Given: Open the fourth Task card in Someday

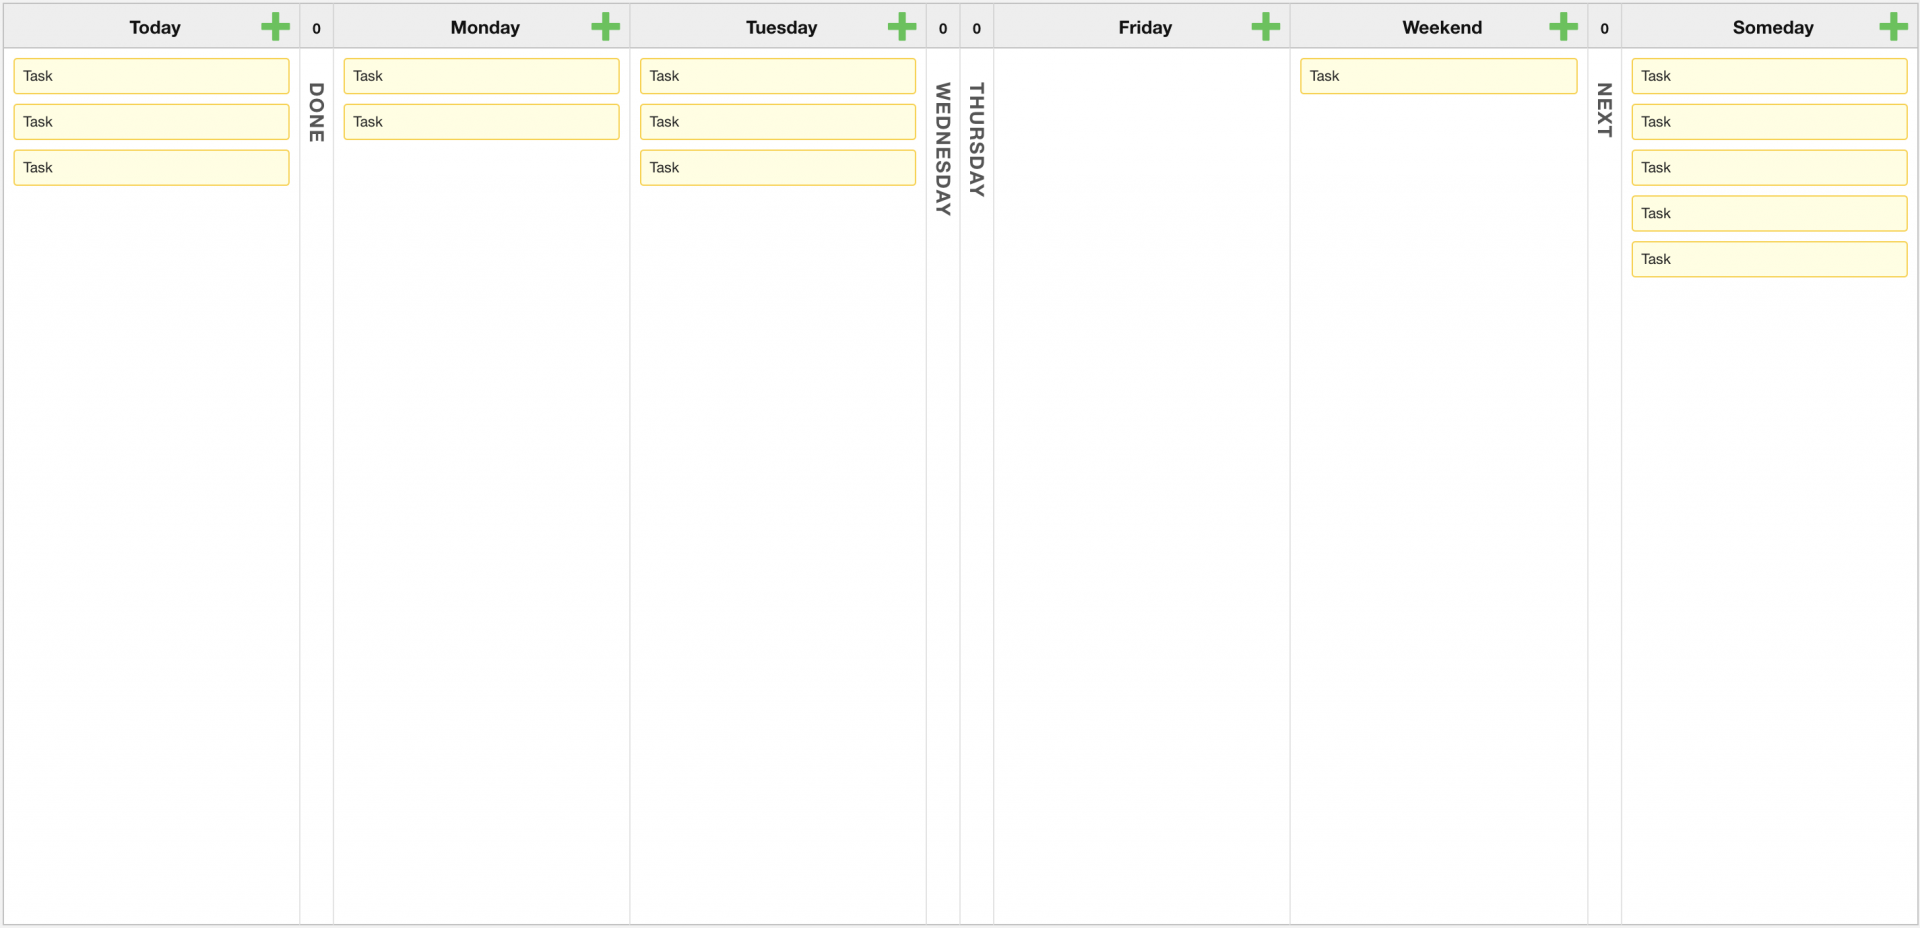Looking at the screenshot, I should pyautogui.click(x=1769, y=214).
